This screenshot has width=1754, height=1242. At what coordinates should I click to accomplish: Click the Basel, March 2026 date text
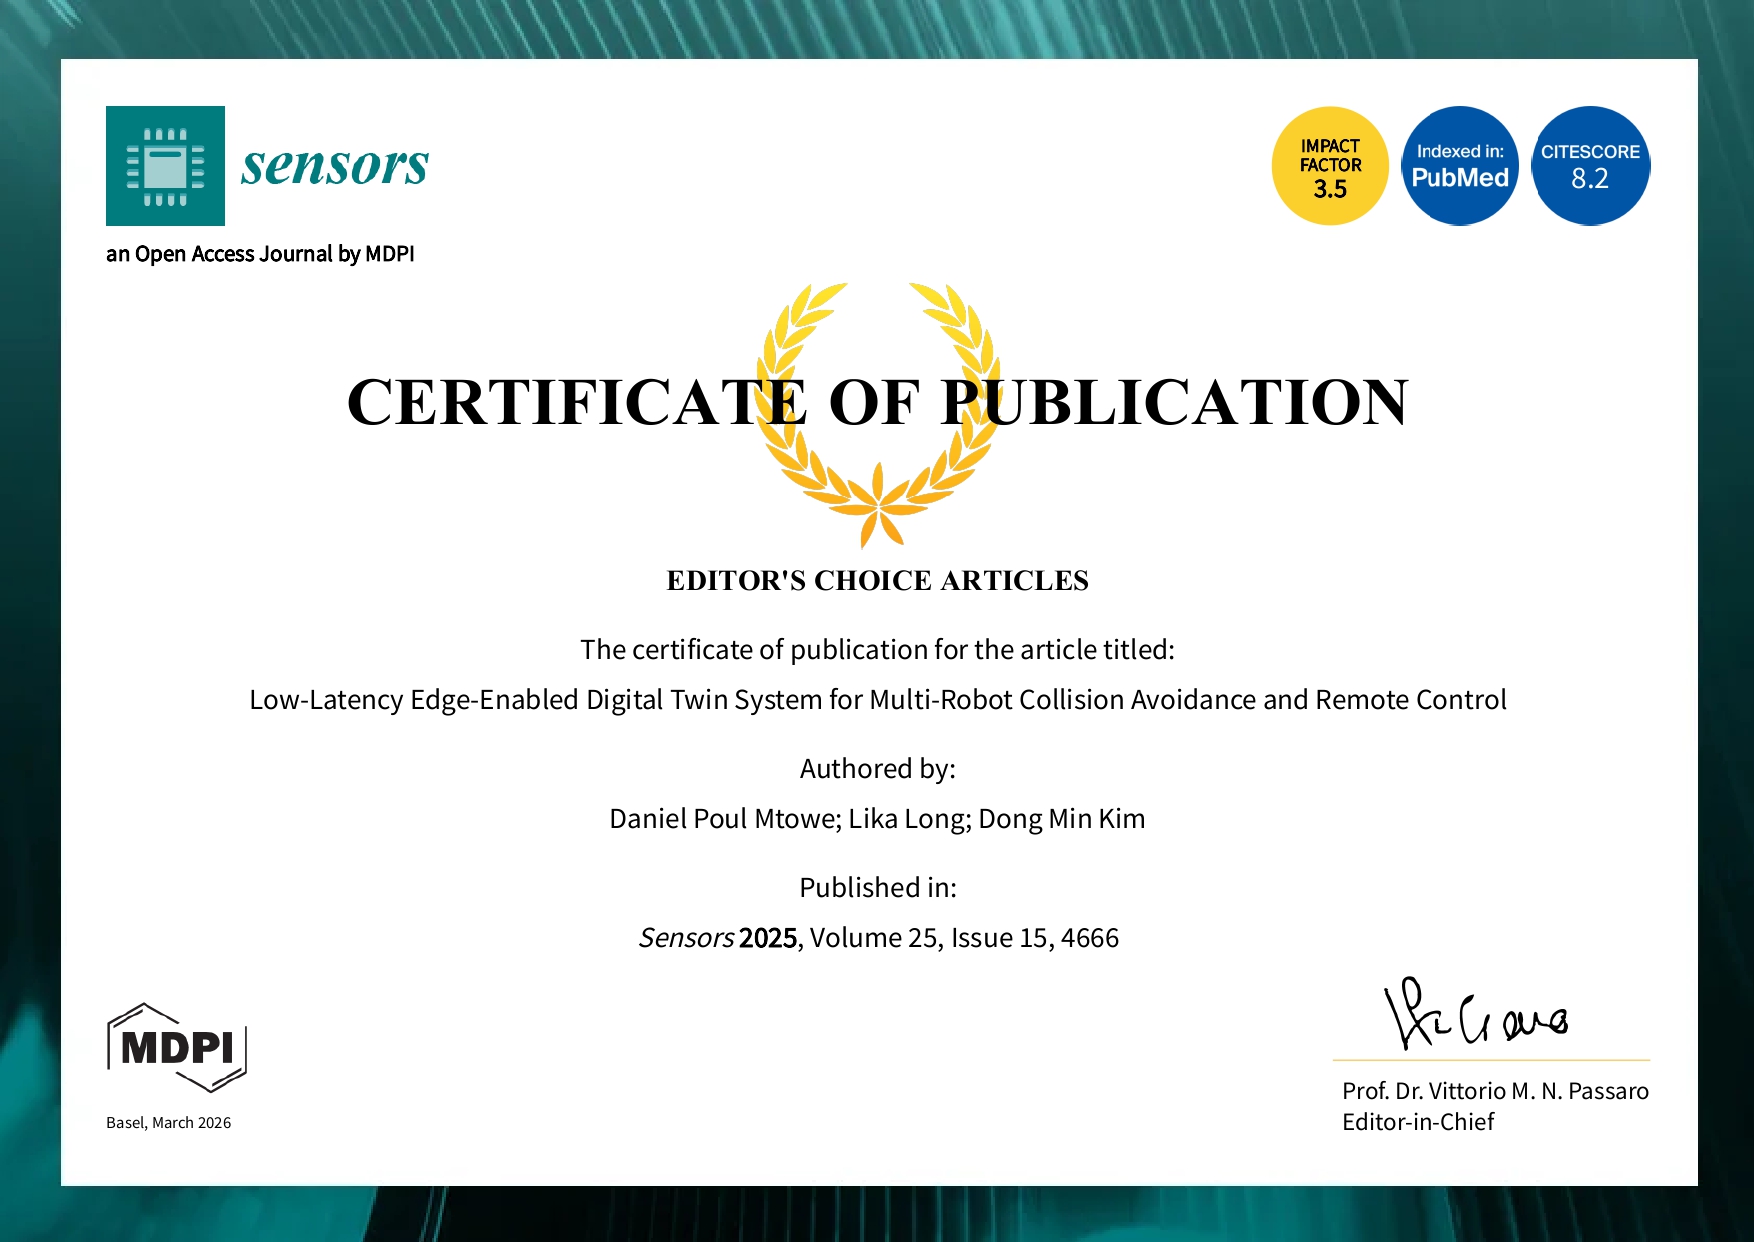(x=168, y=1122)
